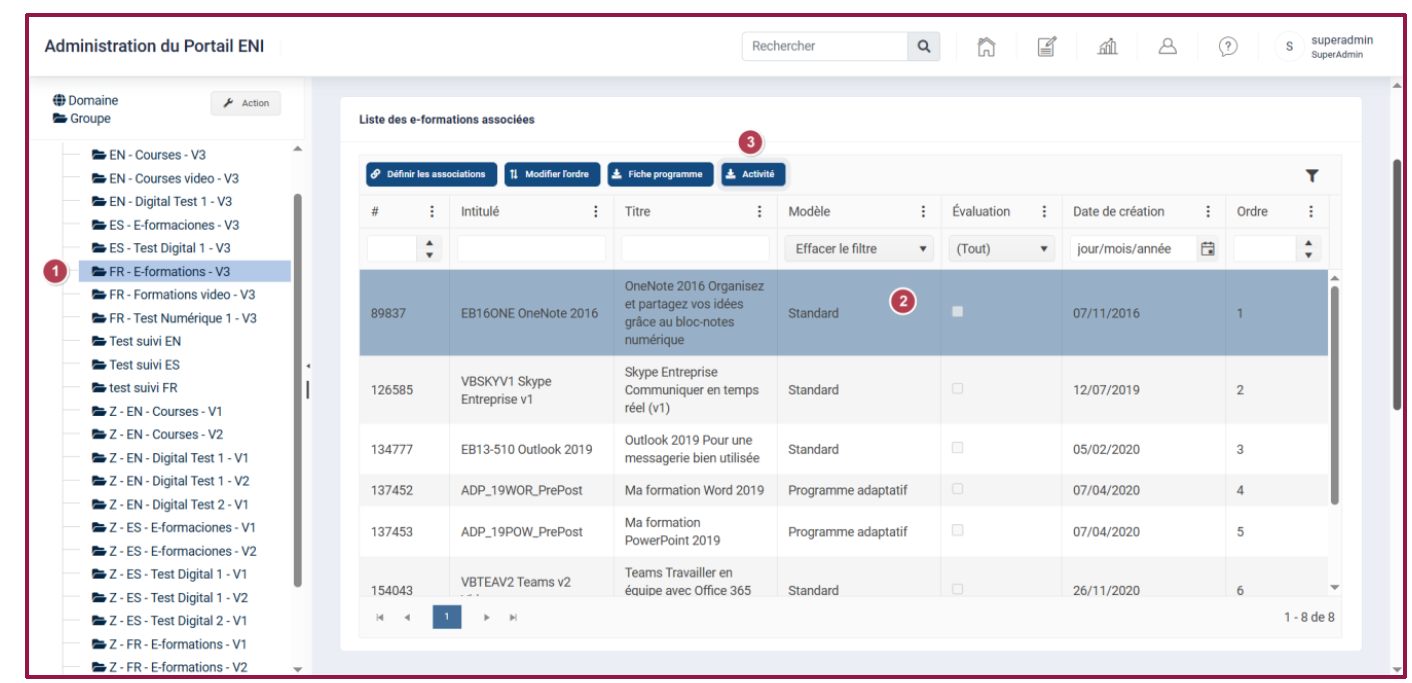Open the home icon in header
The image size is (1412, 683).
pos(986,46)
